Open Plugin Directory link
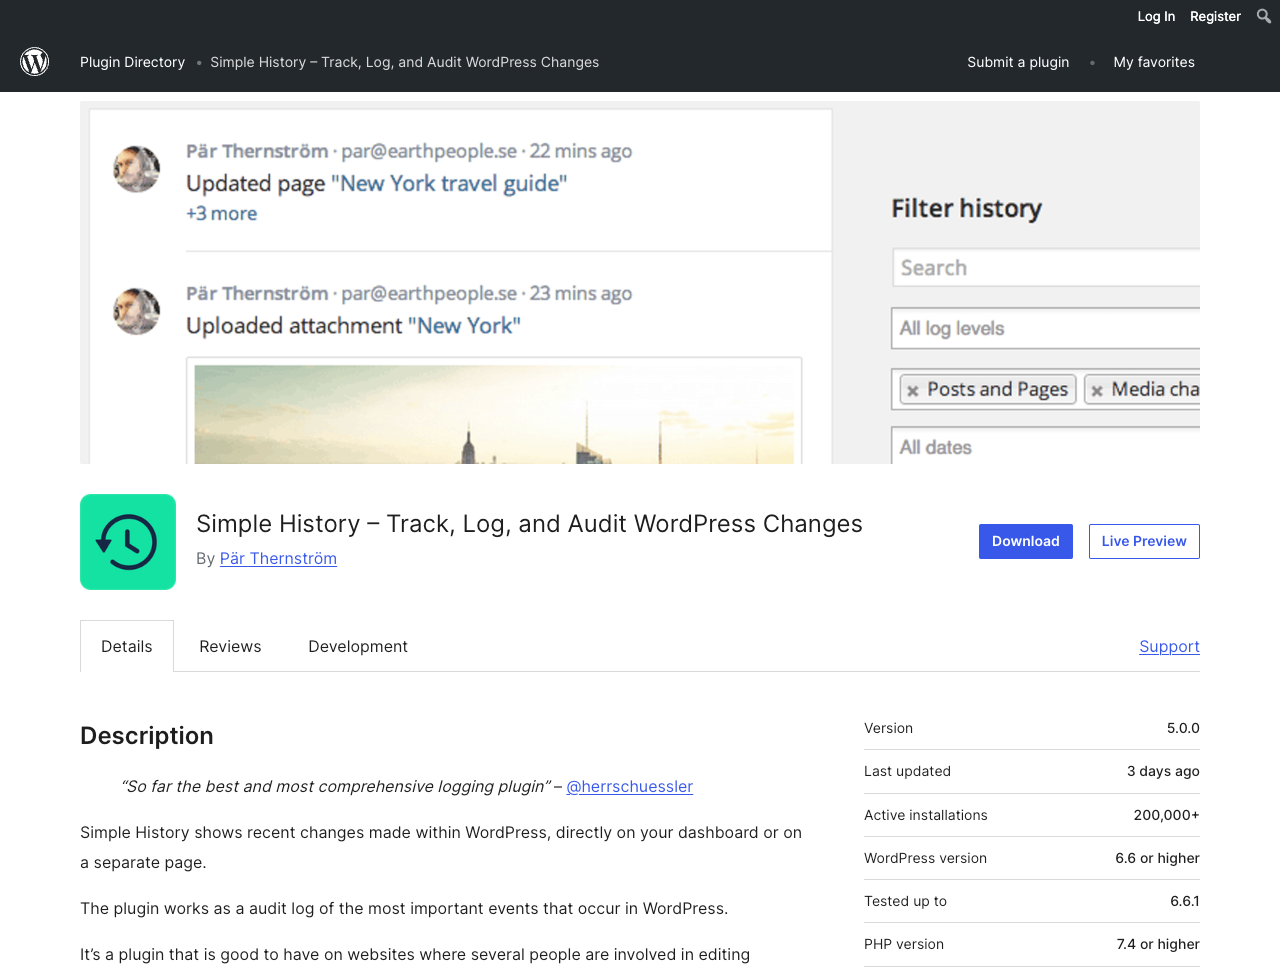The height and width of the screenshot is (978, 1280). 132,62
